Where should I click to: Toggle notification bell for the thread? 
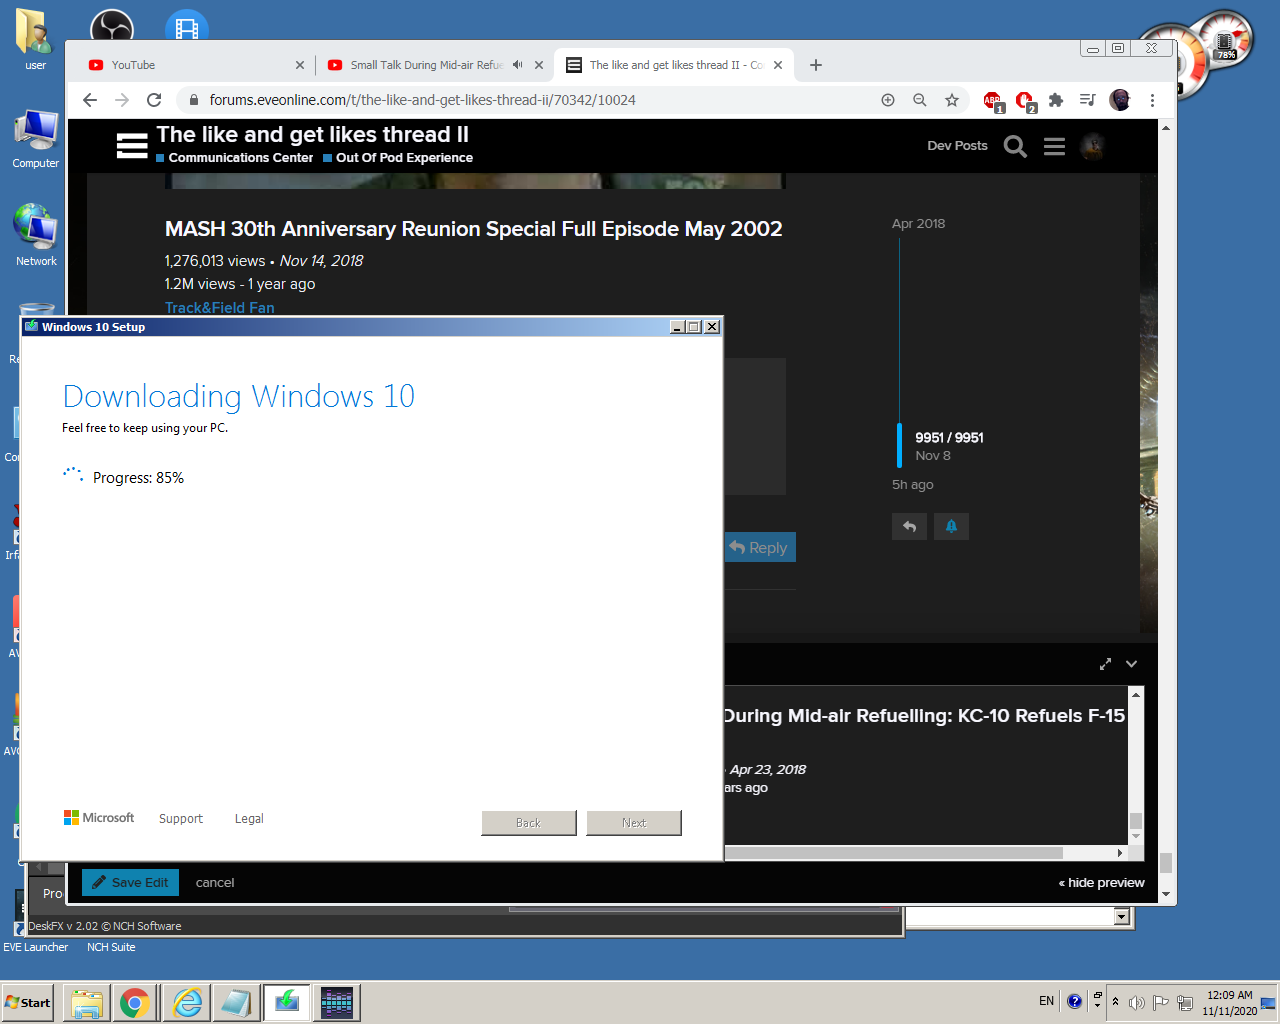[951, 526]
